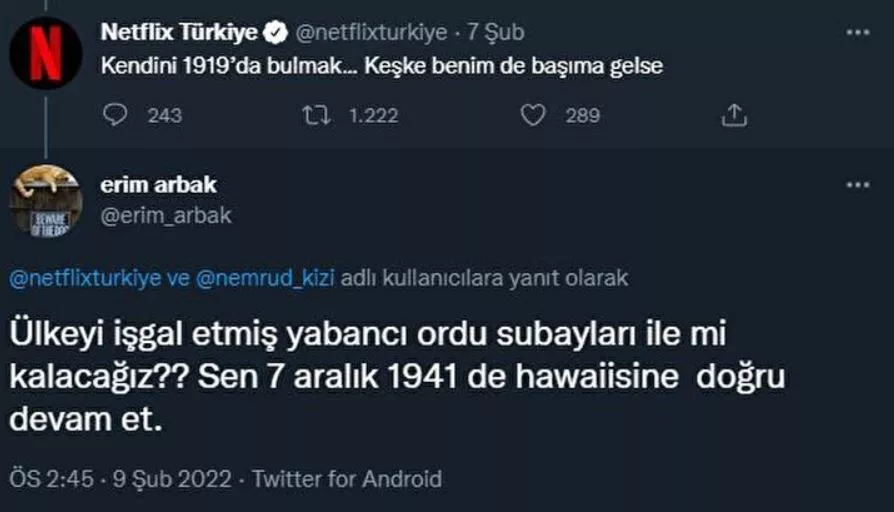The image size is (894, 512).
Task: Like the Netflix Türkiye tweet
Action: (534, 115)
